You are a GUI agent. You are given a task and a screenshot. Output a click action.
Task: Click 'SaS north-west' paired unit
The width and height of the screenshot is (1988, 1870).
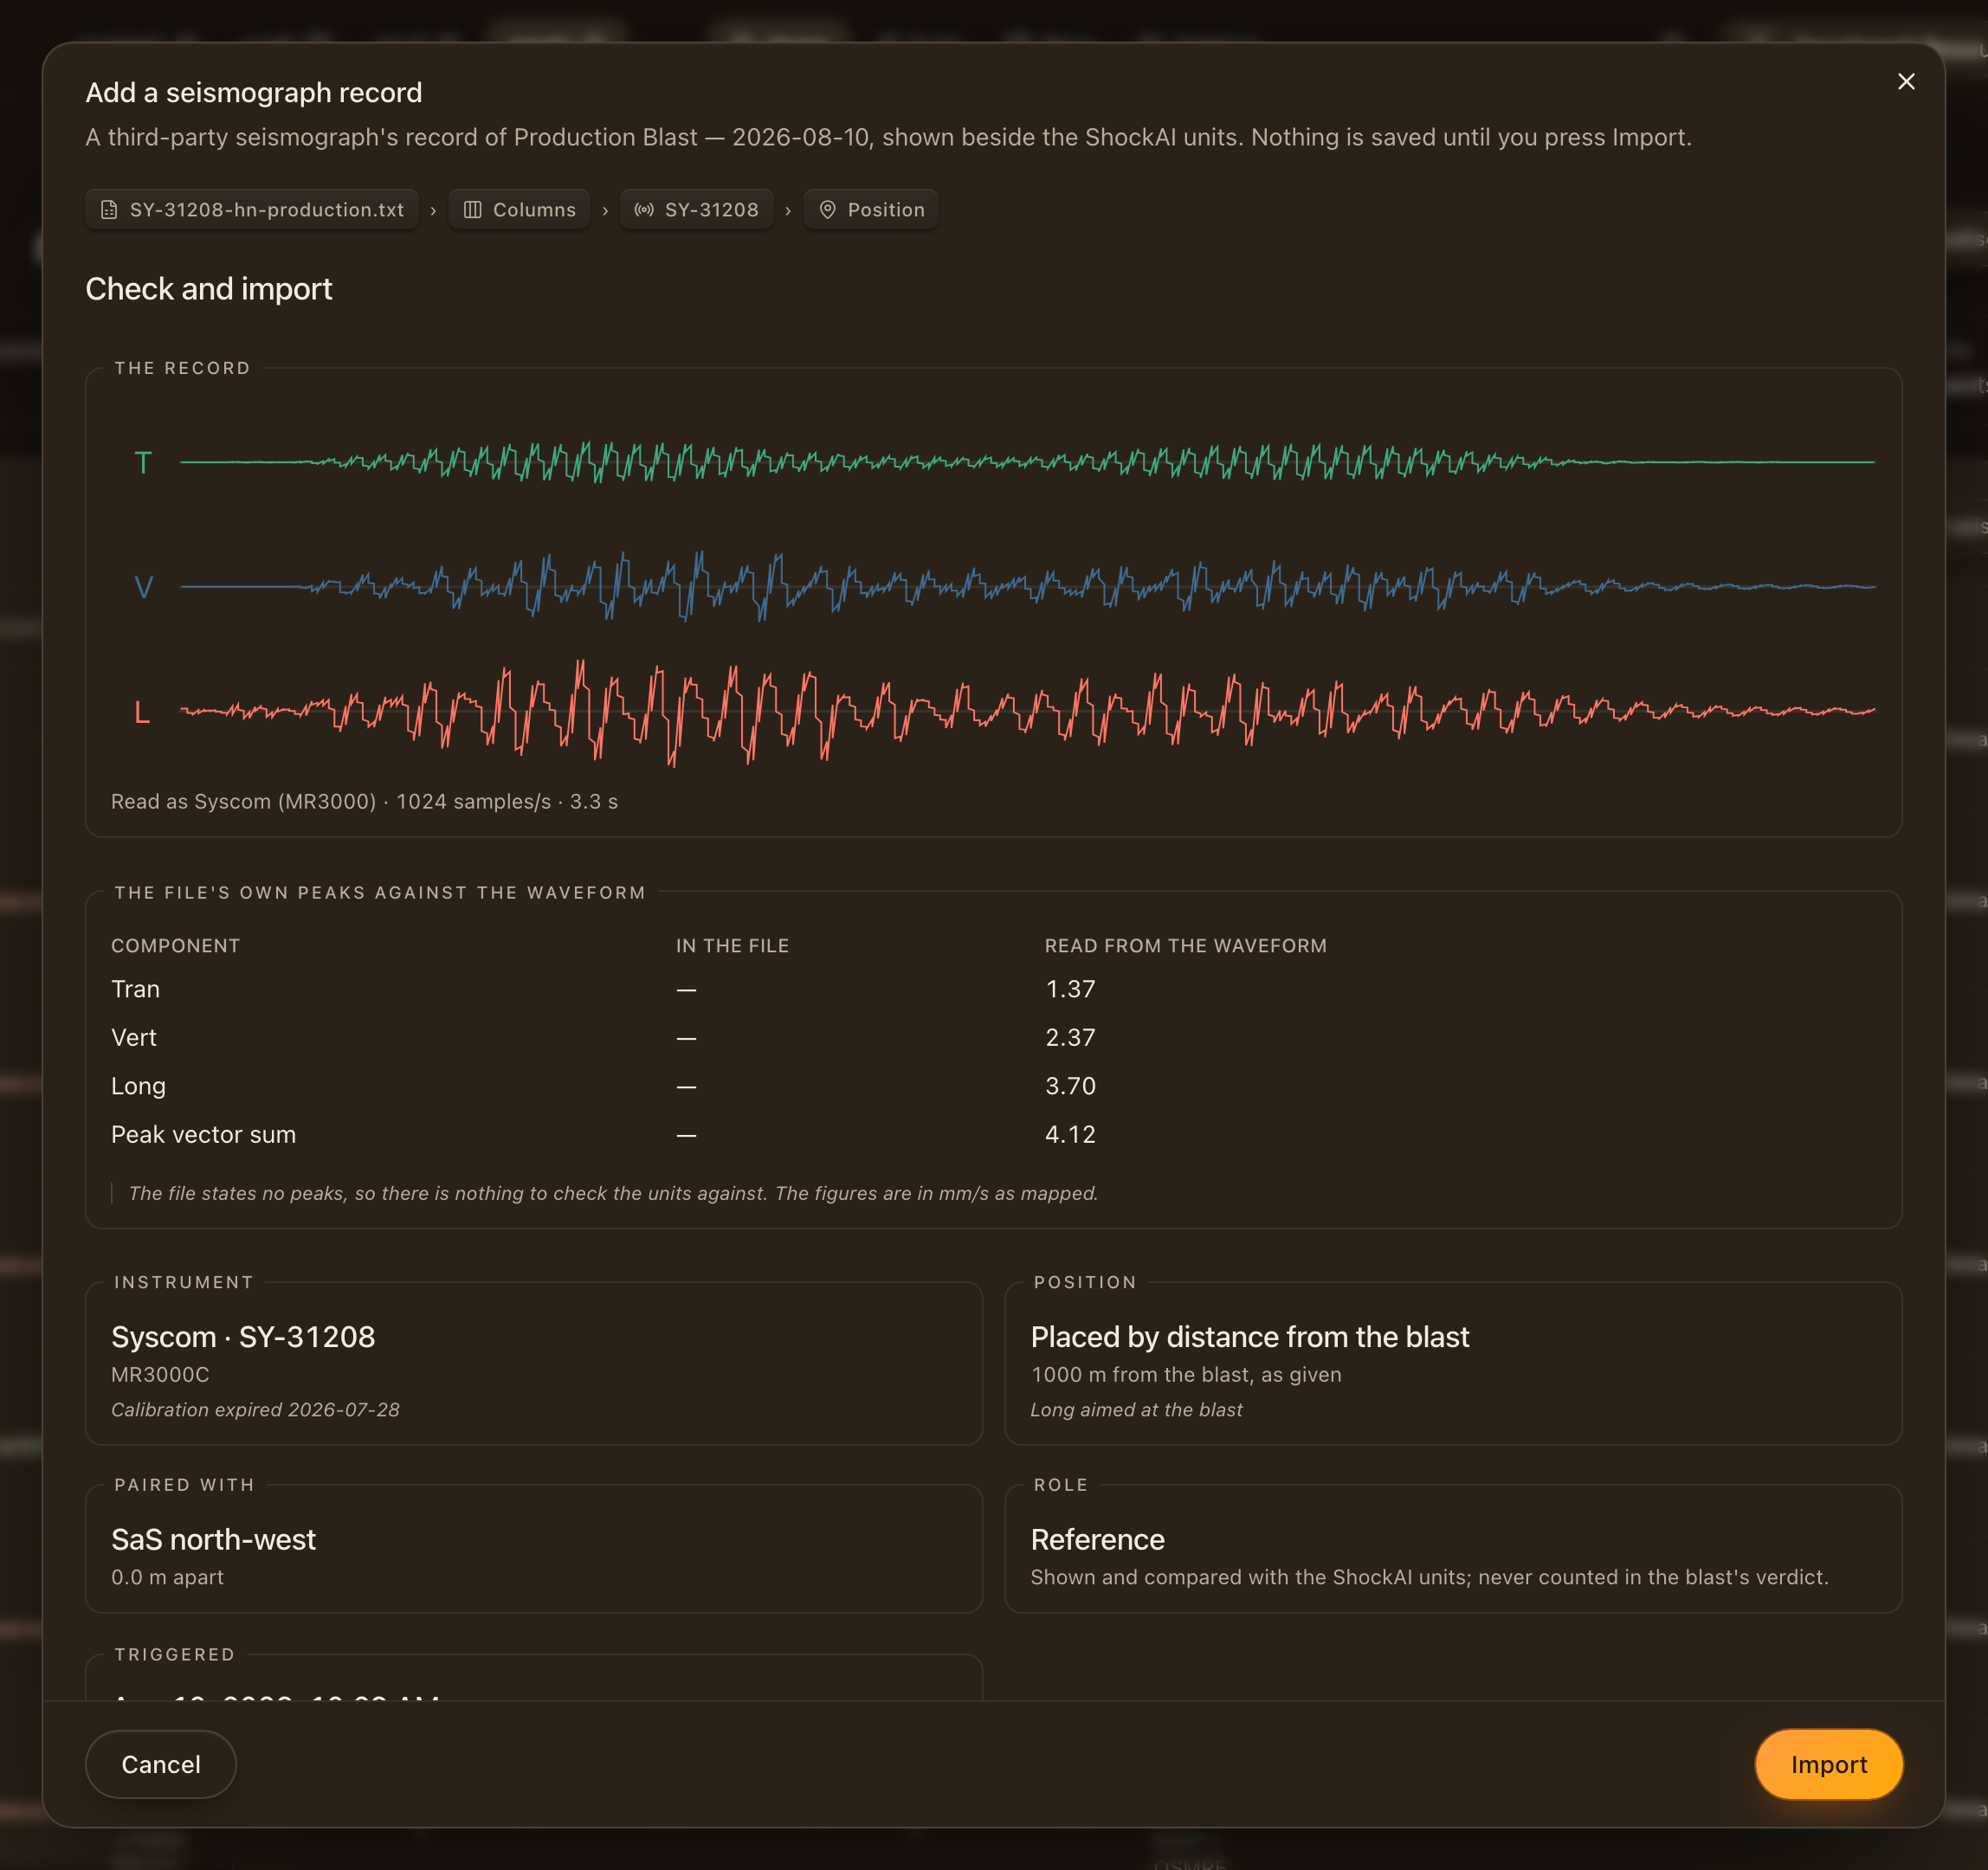pyautogui.click(x=213, y=1539)
